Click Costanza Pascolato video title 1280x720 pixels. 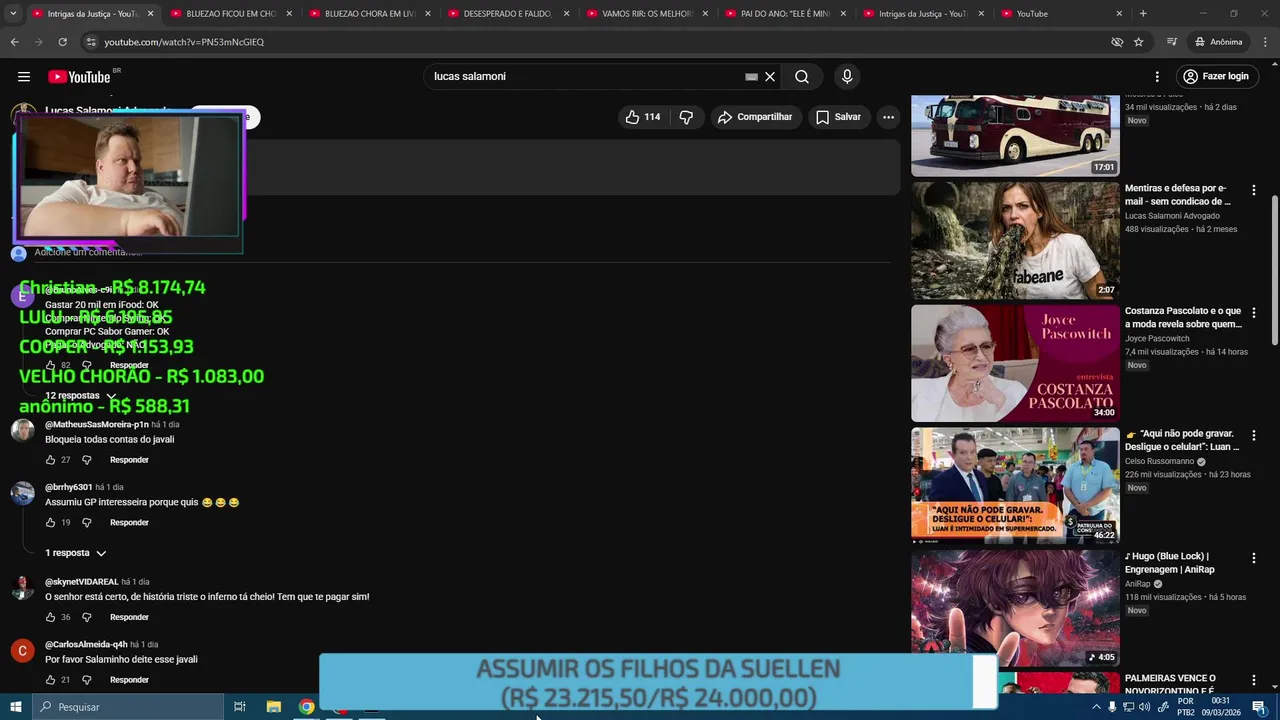(1183, 318)
